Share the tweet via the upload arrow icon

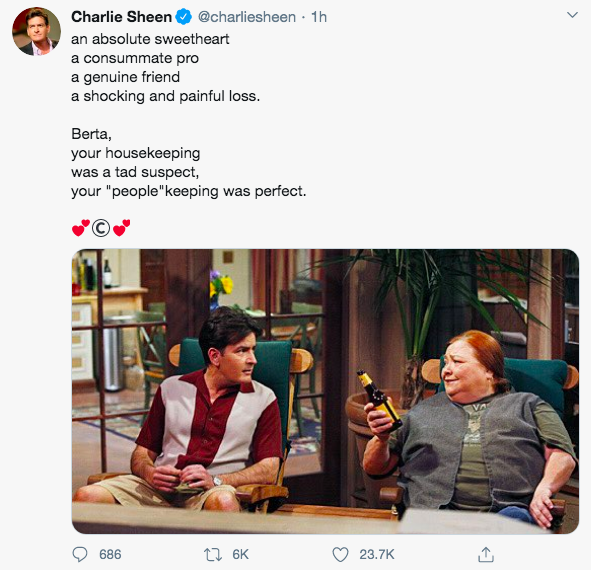pos(486,554)
